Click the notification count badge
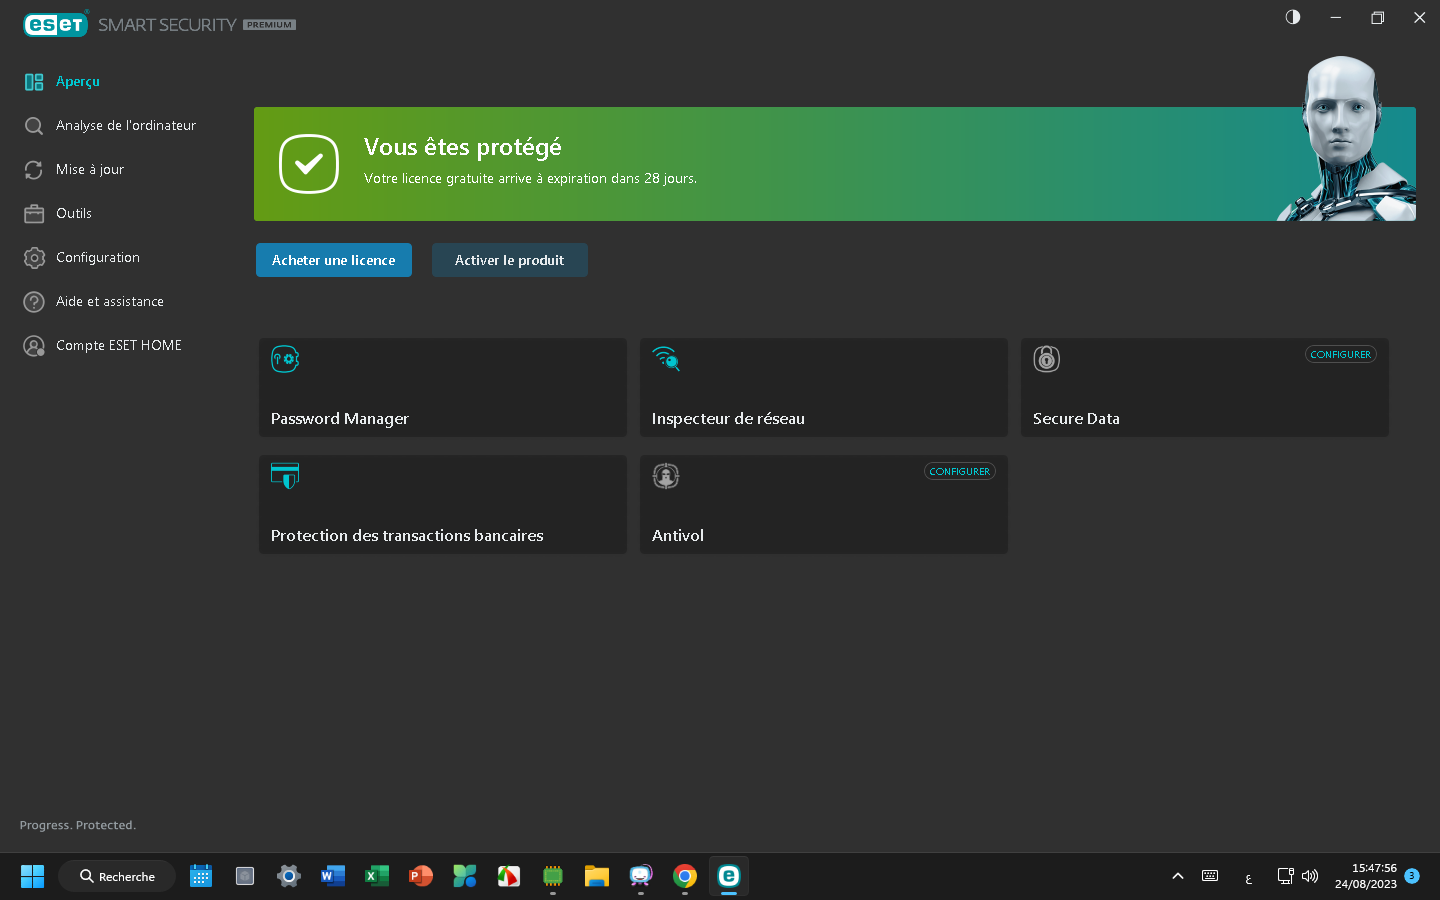The height and width of the screenshot is (900, 1440). (x=1412, y=876)
